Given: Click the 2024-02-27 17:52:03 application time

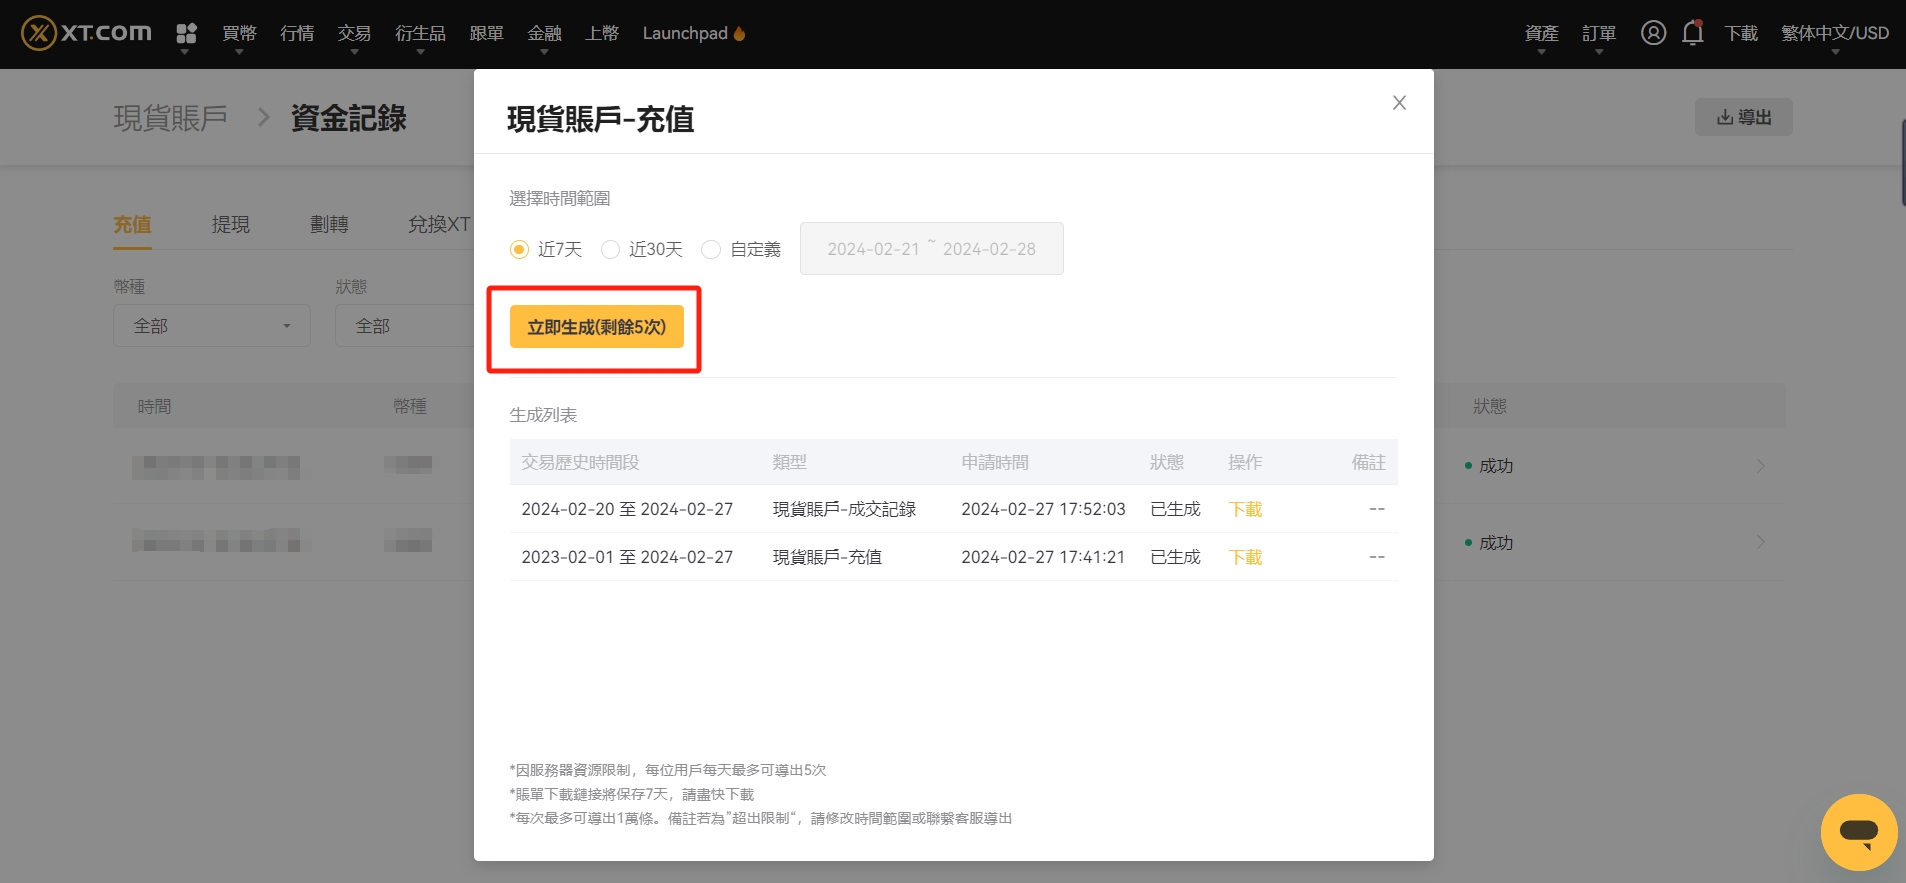Looking at the screenshot, I should pyautogui.click(x=1043, y=509).
